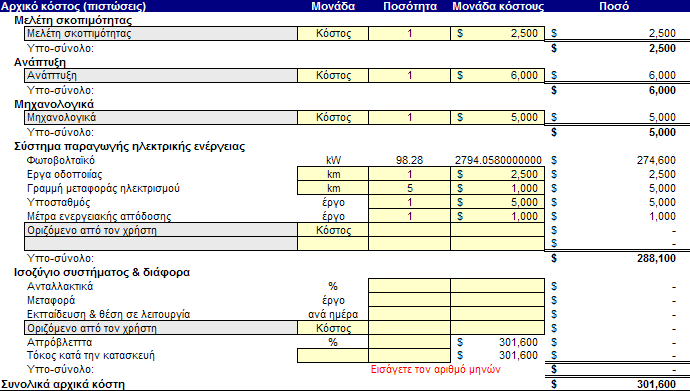The image size is (690, 391).
Task: Click the Εργα οδοποιίας km unit cell
Action: pos(333,174)
